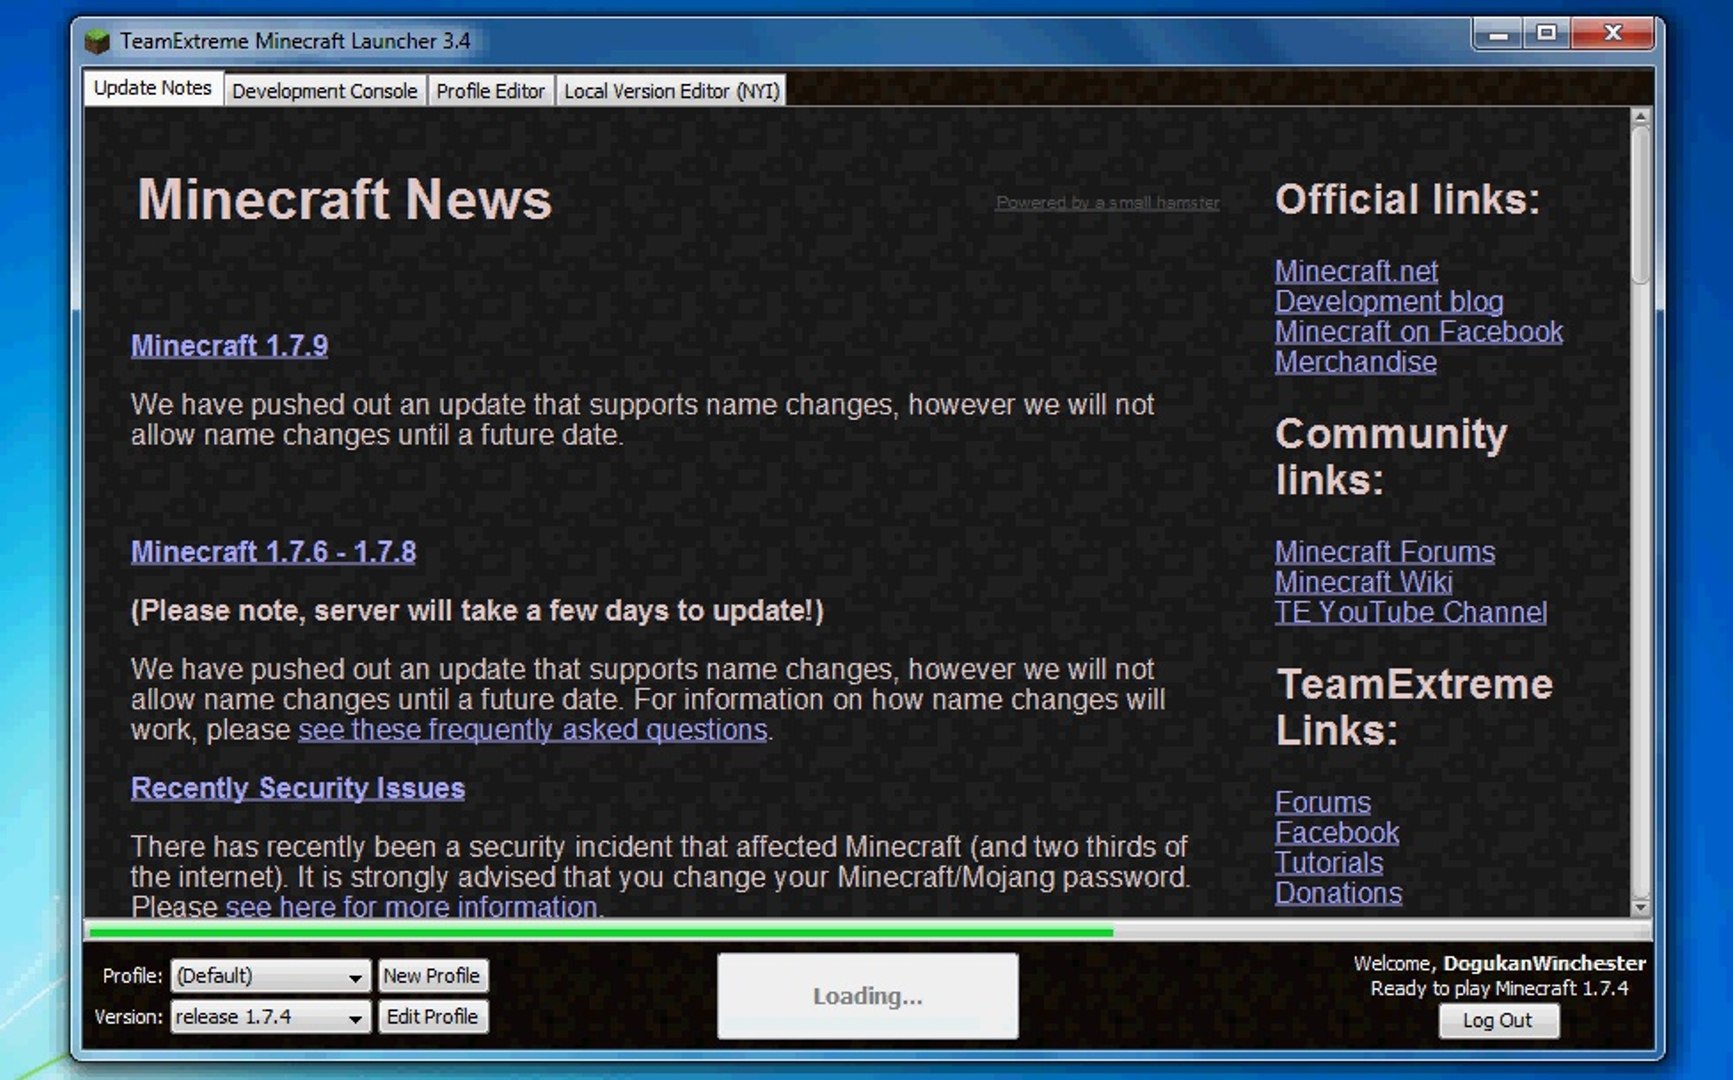This screenshot has width=1733, height=1080.
Task: Click the news panel scroll up arrow
Action: tap(1640, 117)
